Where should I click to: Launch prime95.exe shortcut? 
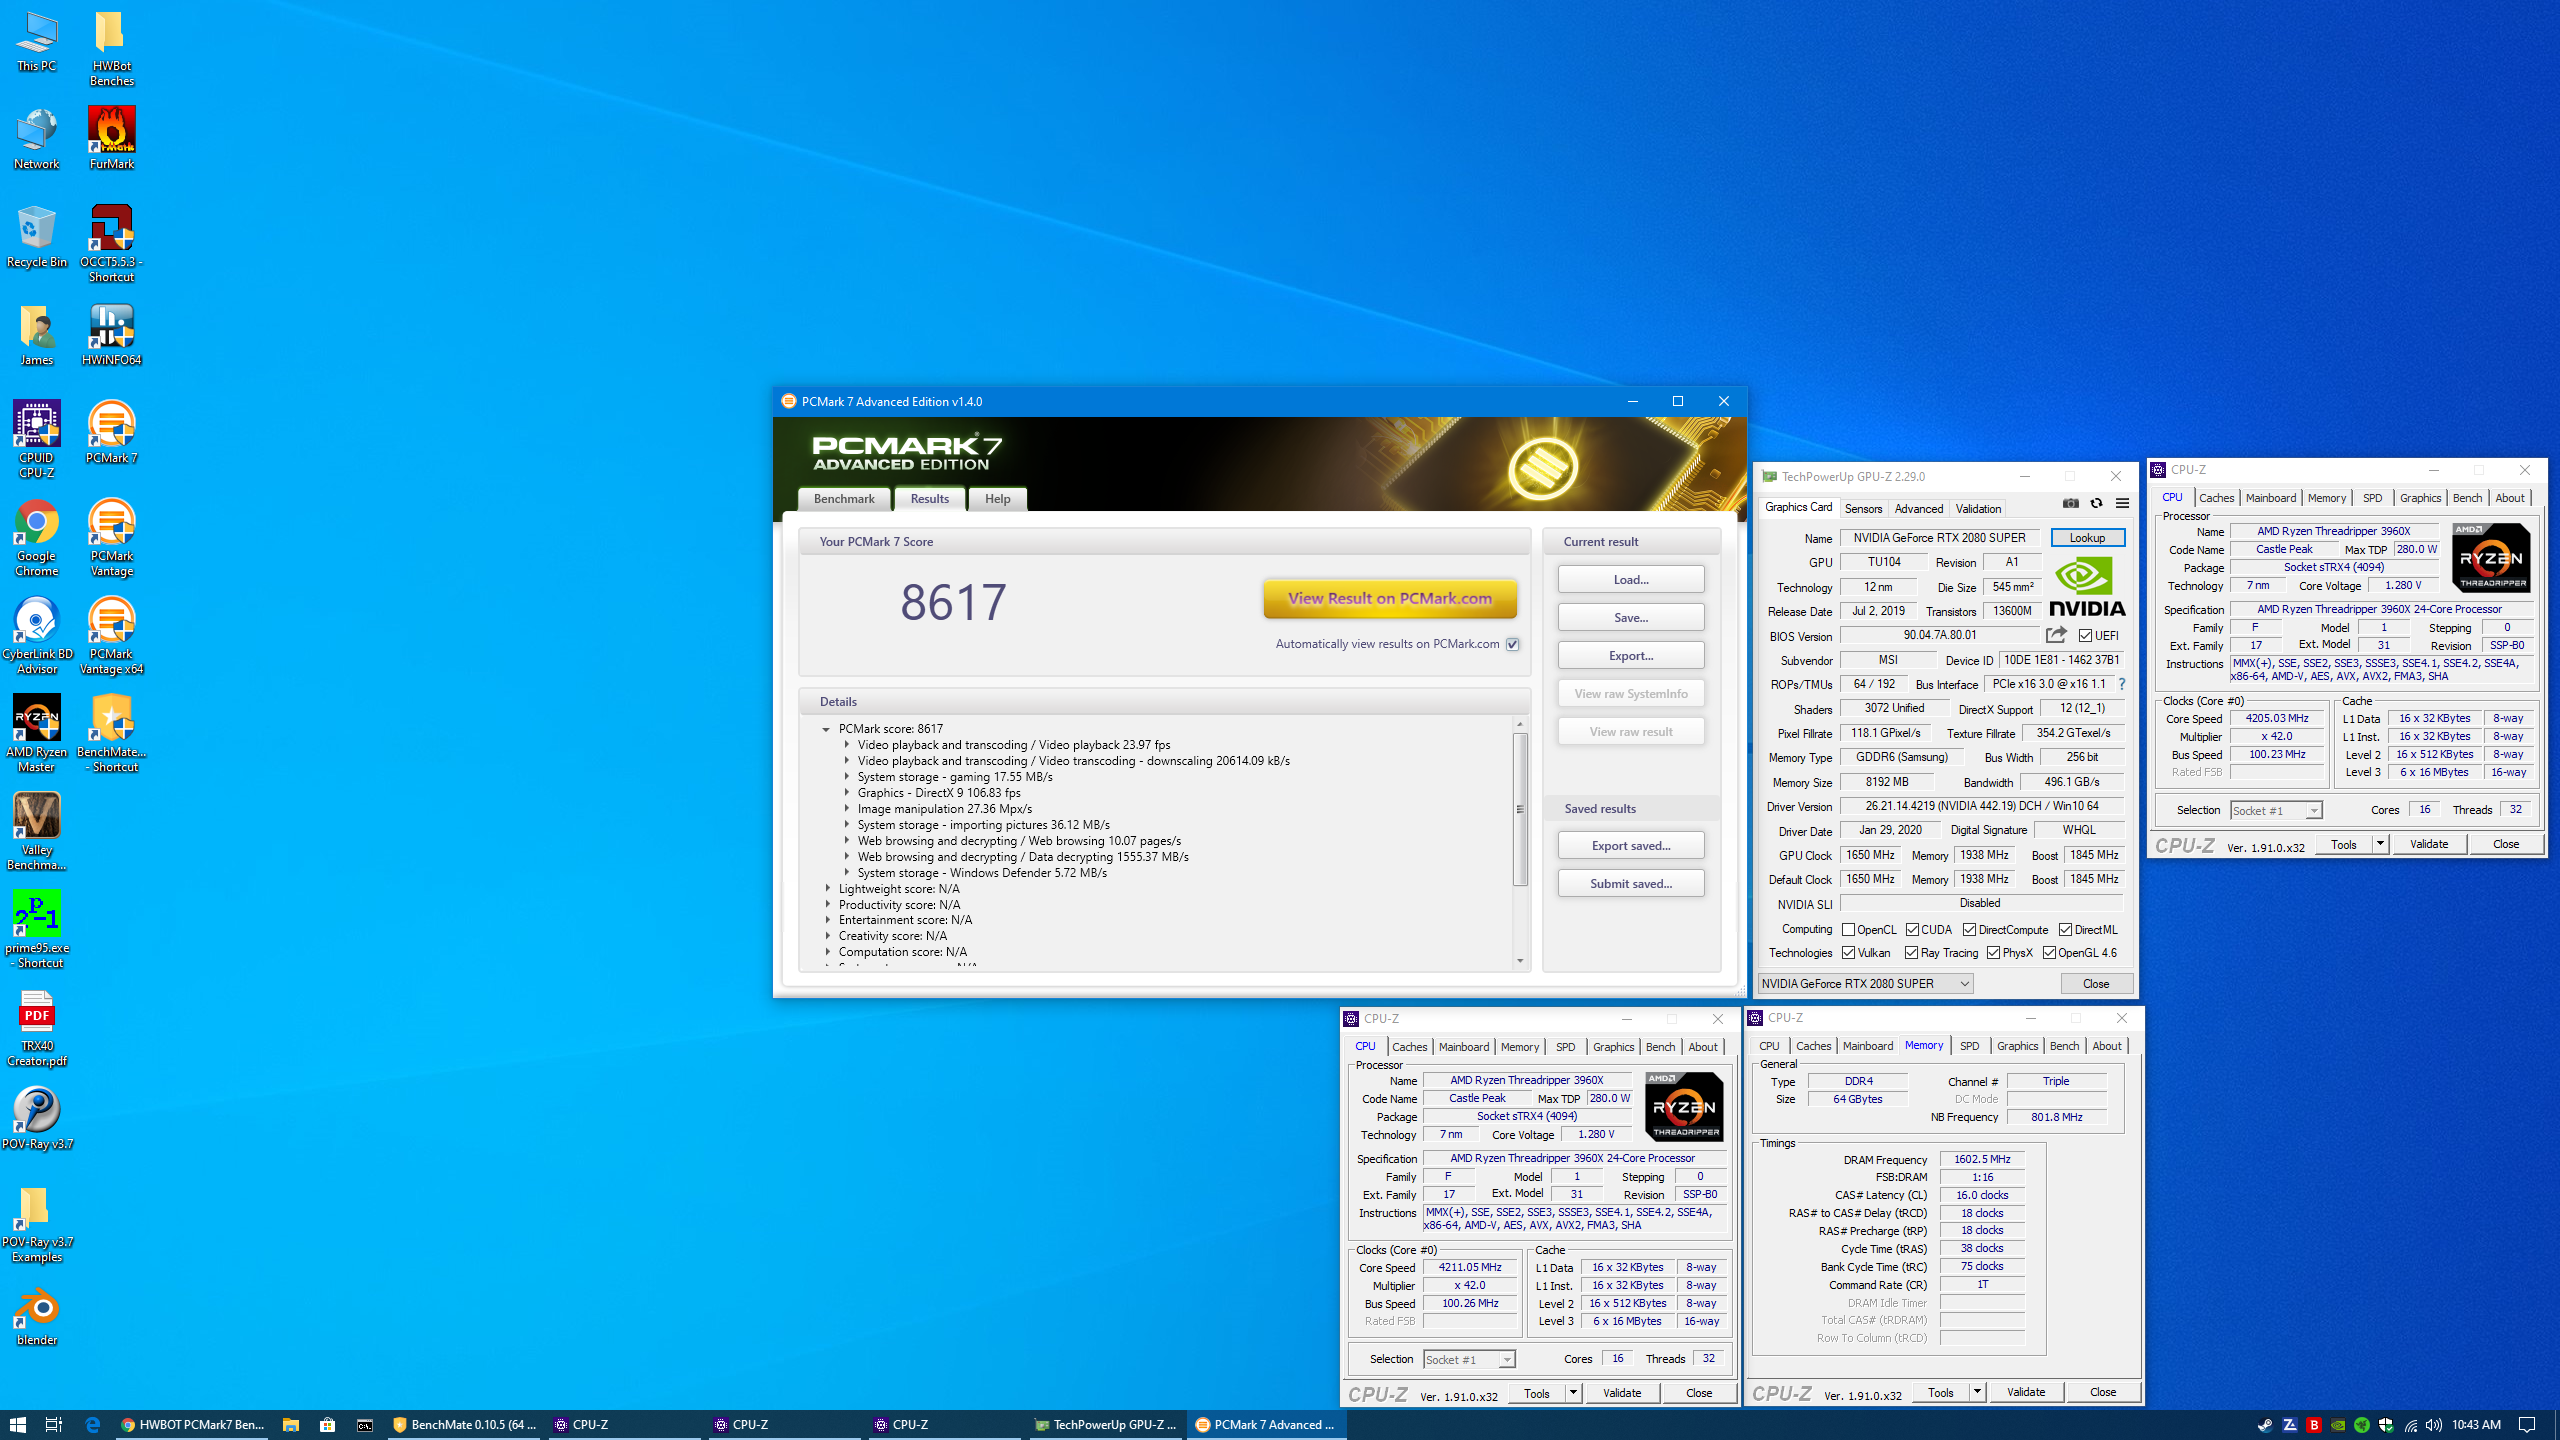[36, 930]
